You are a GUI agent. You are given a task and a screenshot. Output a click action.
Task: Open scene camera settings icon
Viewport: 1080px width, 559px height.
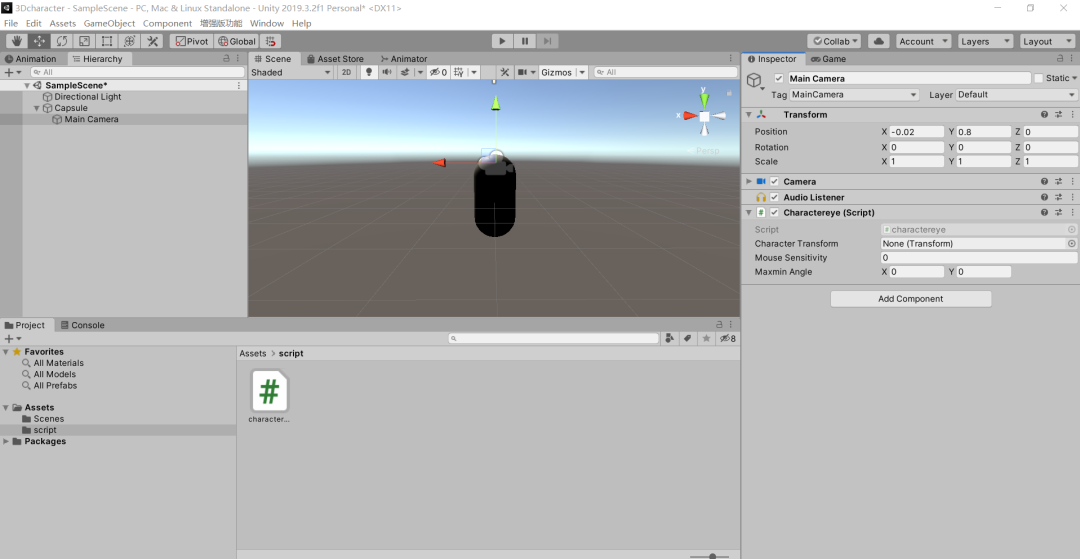coord(523,72)
